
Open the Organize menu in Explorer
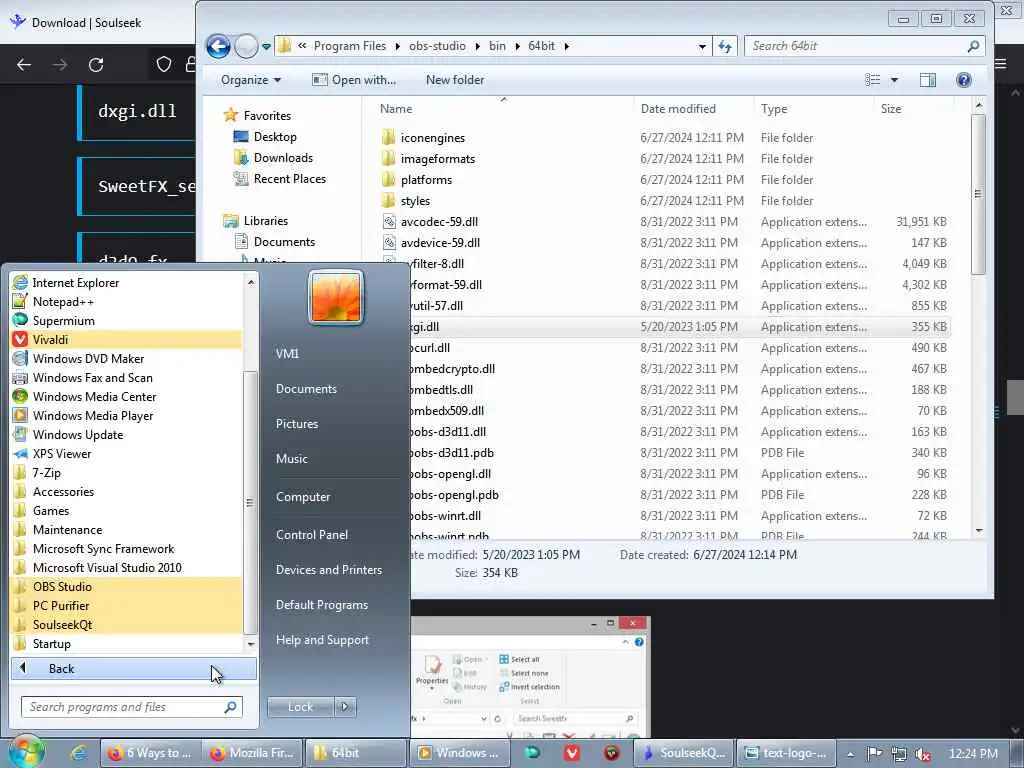pyautogui.click(x=251, y=80)
